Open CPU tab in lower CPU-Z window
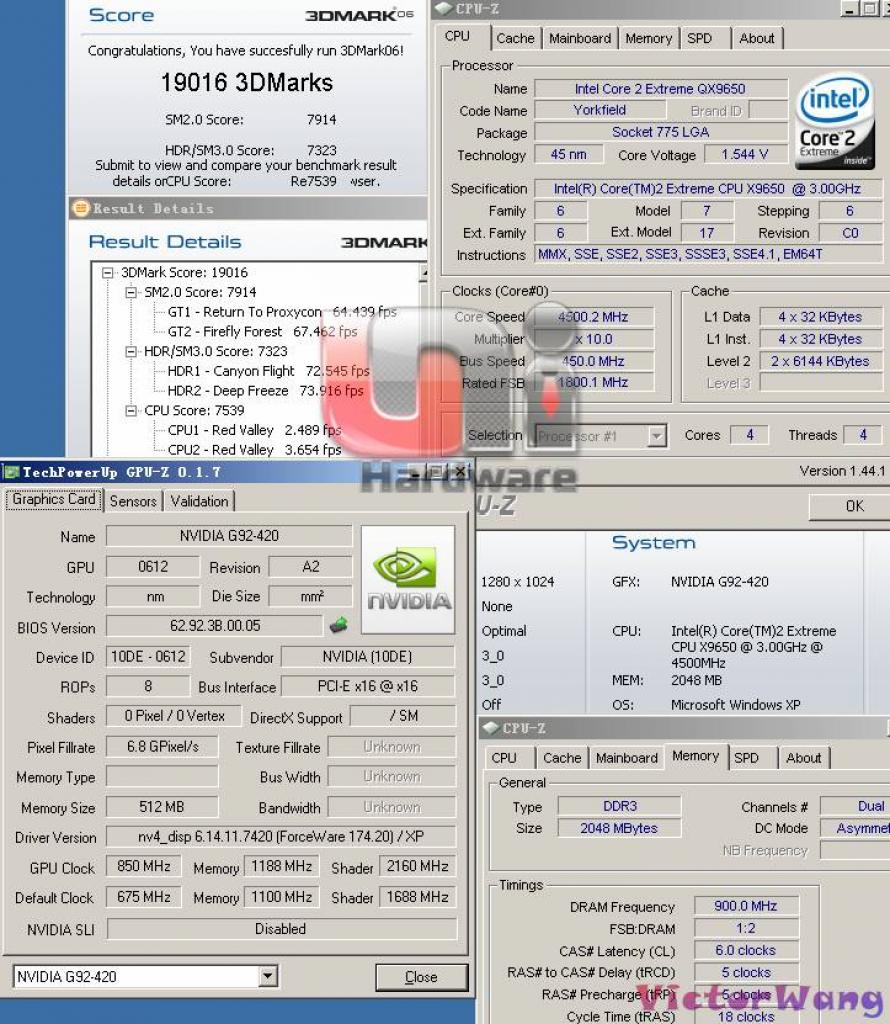Viewport: 890px width, 1024px height. tap(503, 758)
